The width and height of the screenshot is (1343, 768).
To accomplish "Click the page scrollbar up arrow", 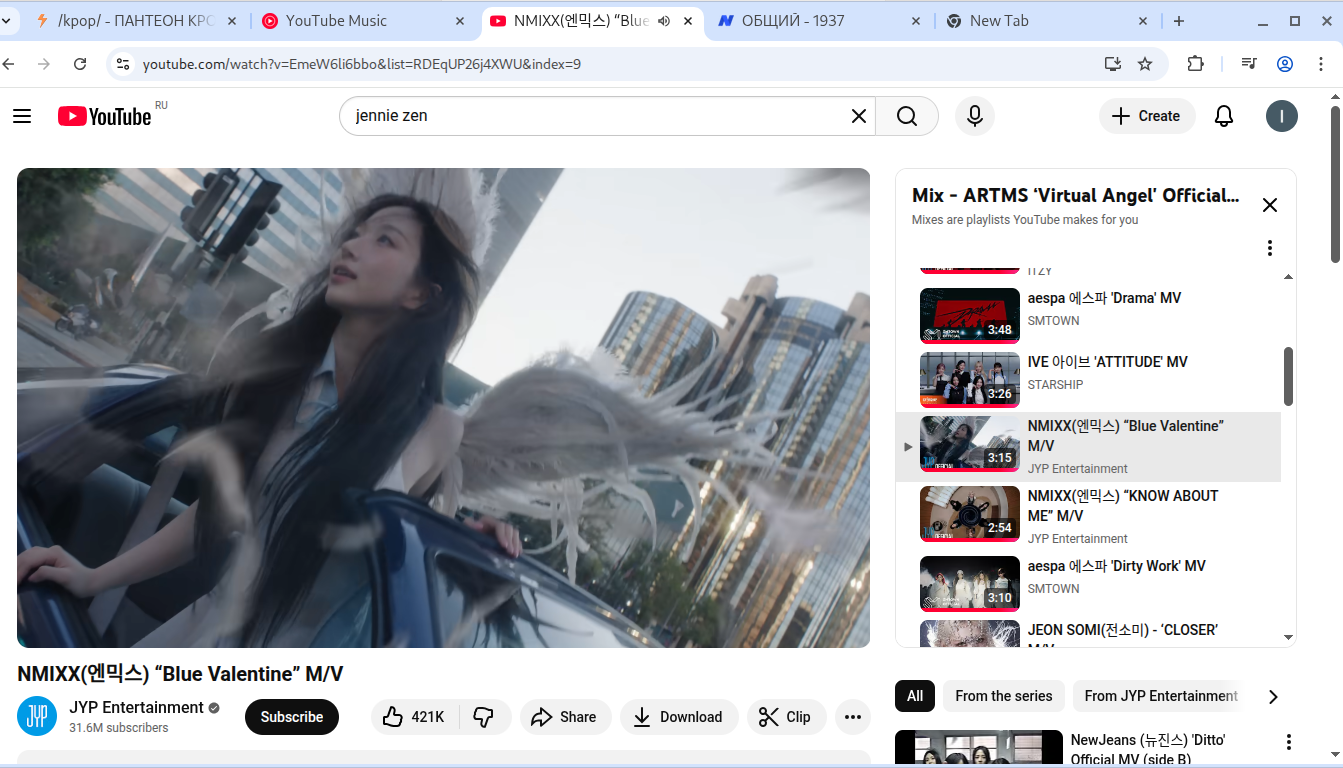I will 1336,96.
